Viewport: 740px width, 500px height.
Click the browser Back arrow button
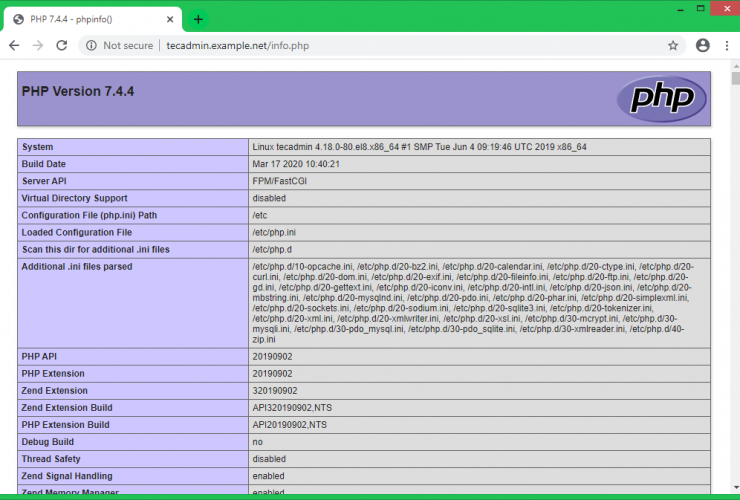(14, 45)
